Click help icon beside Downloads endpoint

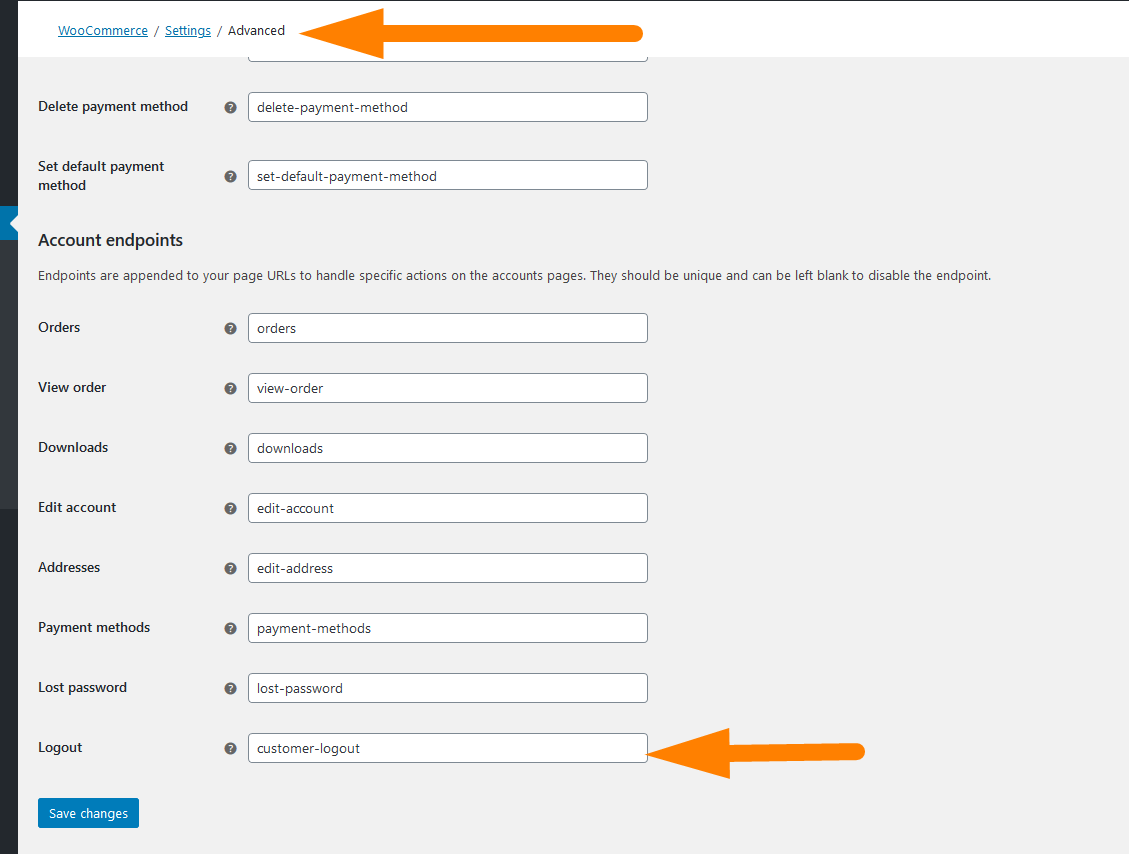coord(230,449)
